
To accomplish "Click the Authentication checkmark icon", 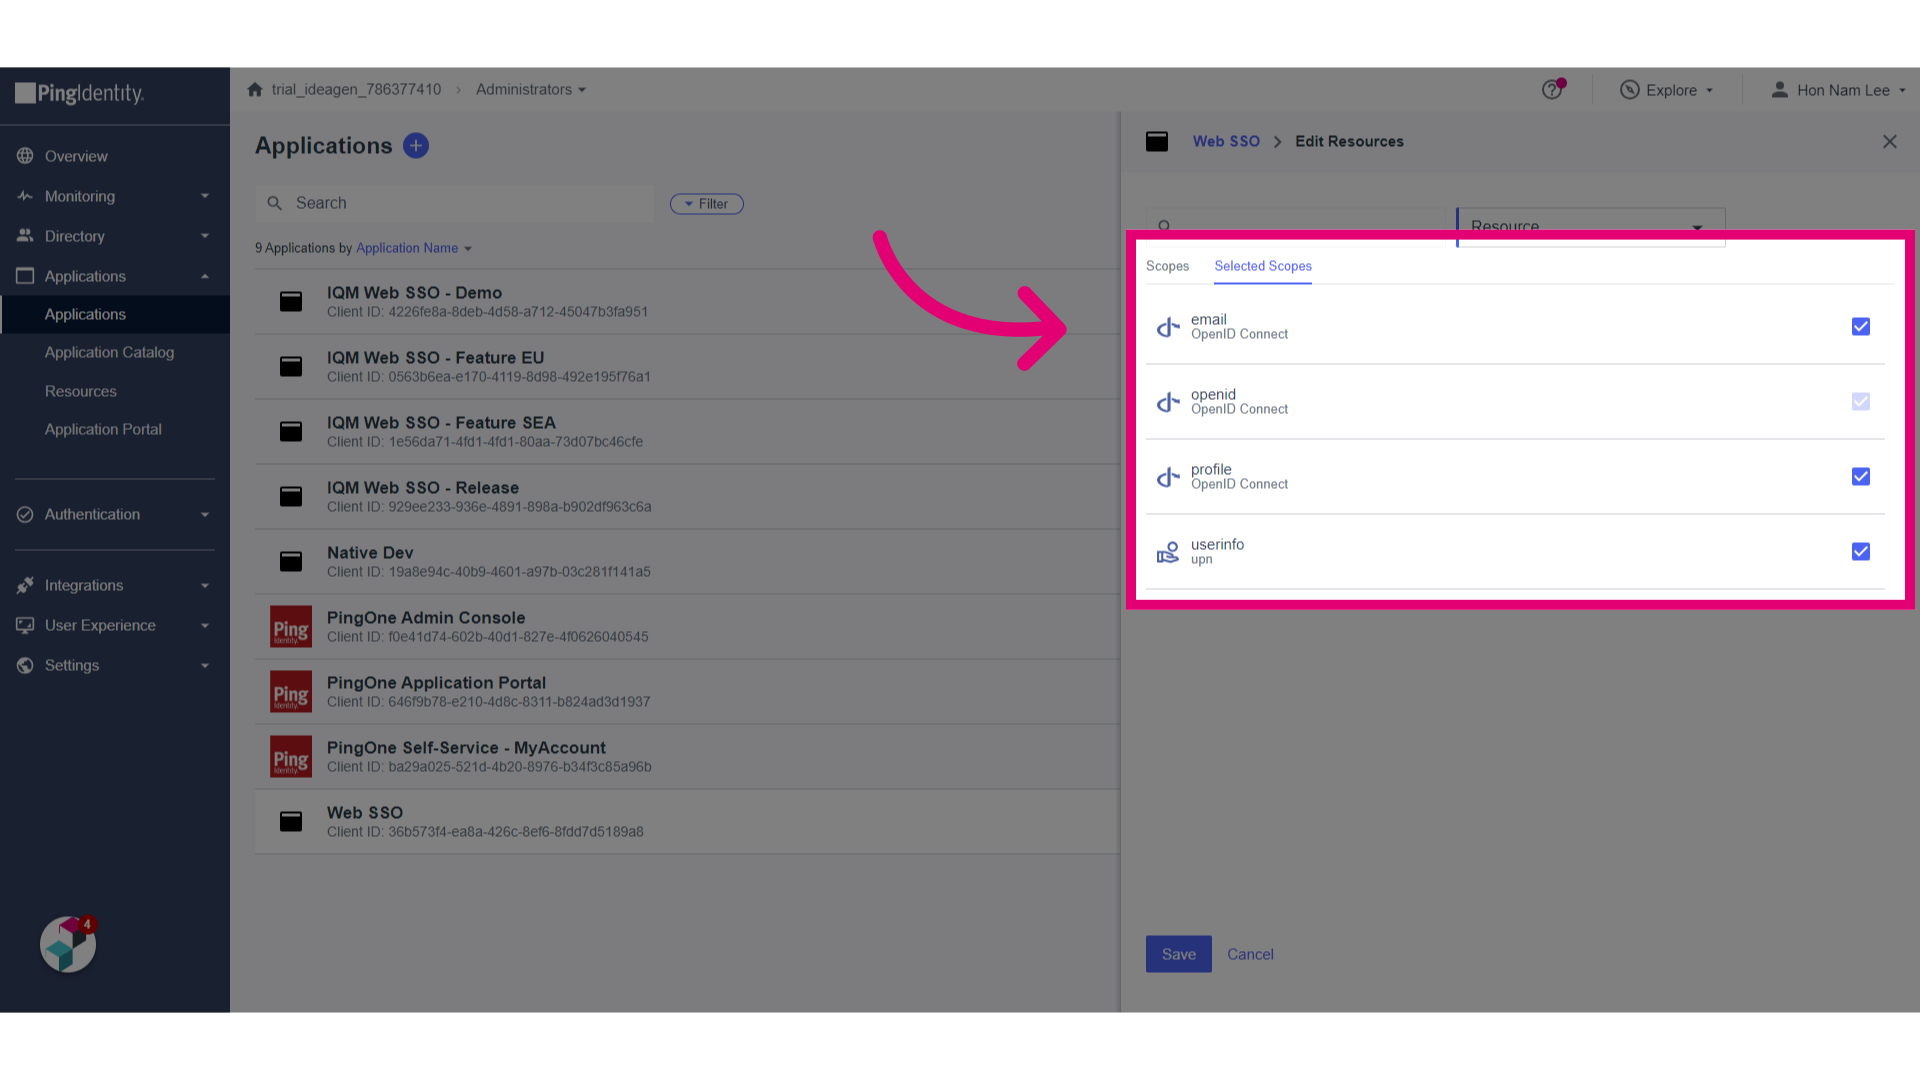I will 25,514.
